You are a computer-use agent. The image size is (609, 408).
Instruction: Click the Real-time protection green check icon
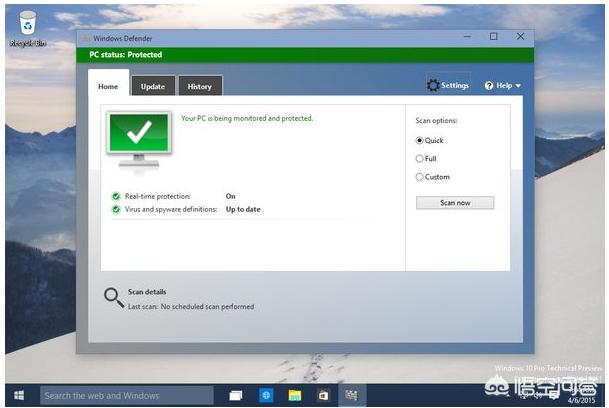coord(116,196)
